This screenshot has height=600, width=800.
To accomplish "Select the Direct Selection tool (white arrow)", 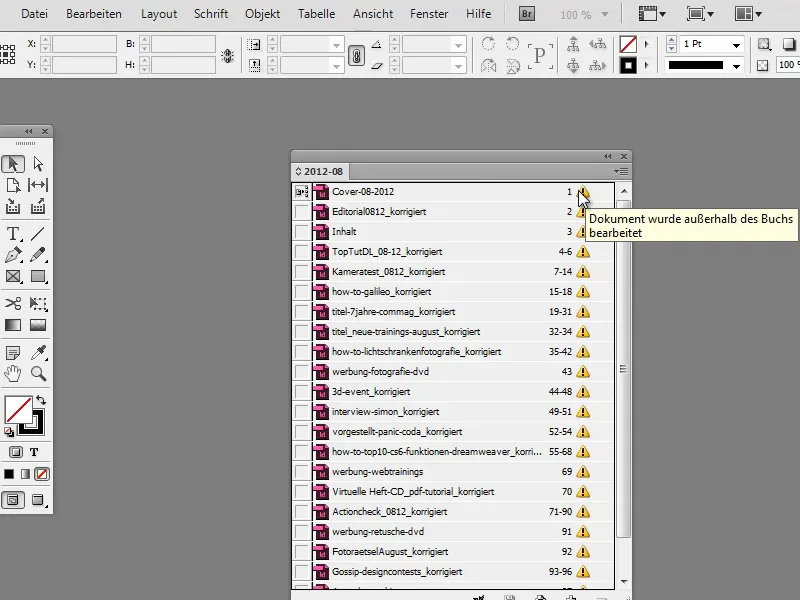I will coord(38,164).
